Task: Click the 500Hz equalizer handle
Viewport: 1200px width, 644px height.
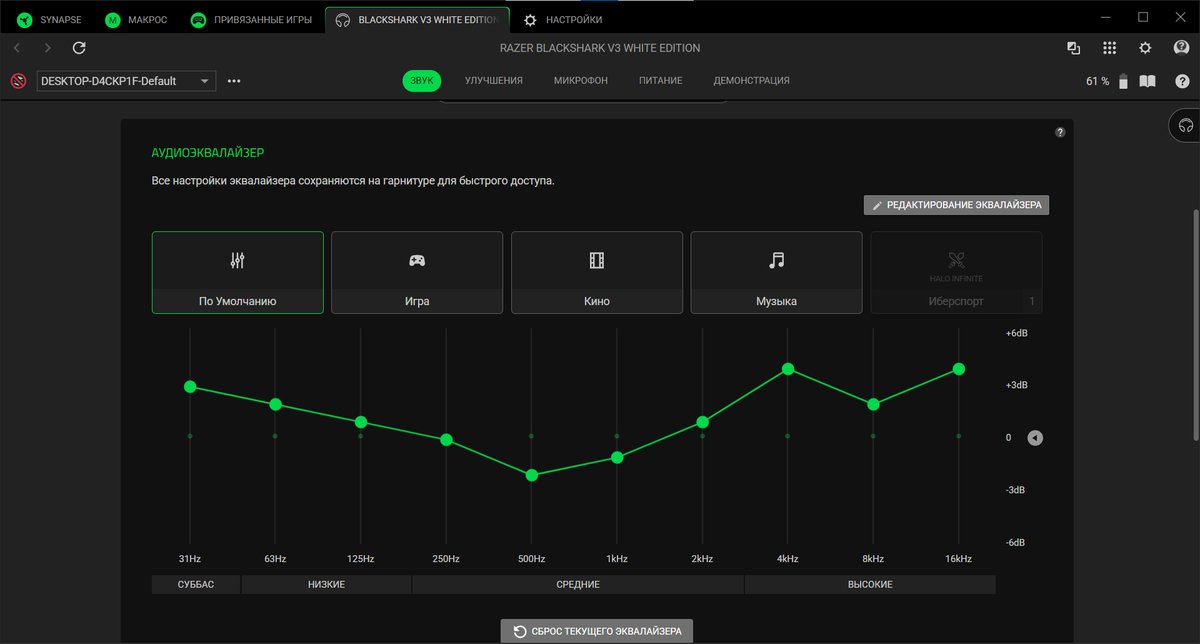Action: pos(532,475)
